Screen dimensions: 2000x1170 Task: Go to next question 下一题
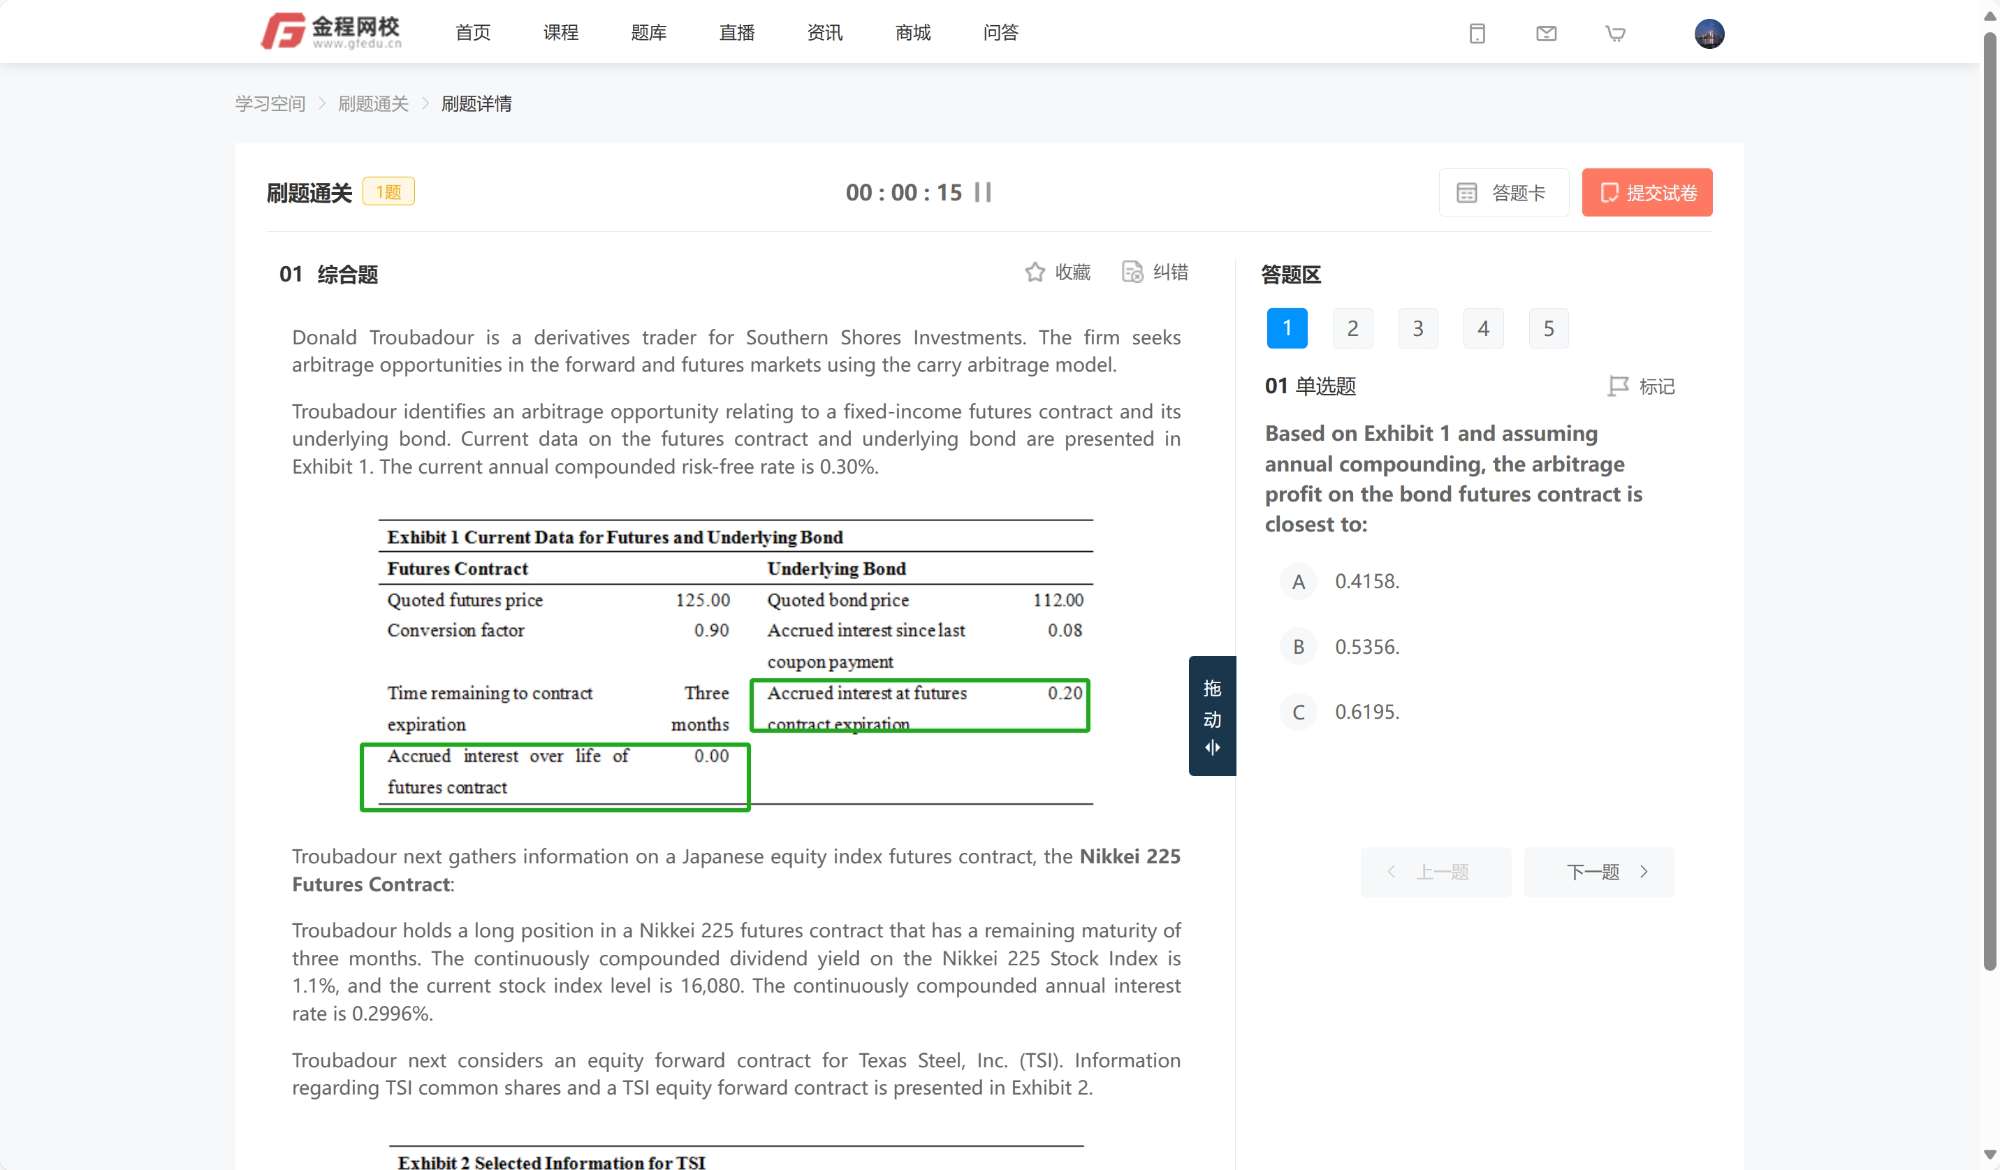(1598, 872)
